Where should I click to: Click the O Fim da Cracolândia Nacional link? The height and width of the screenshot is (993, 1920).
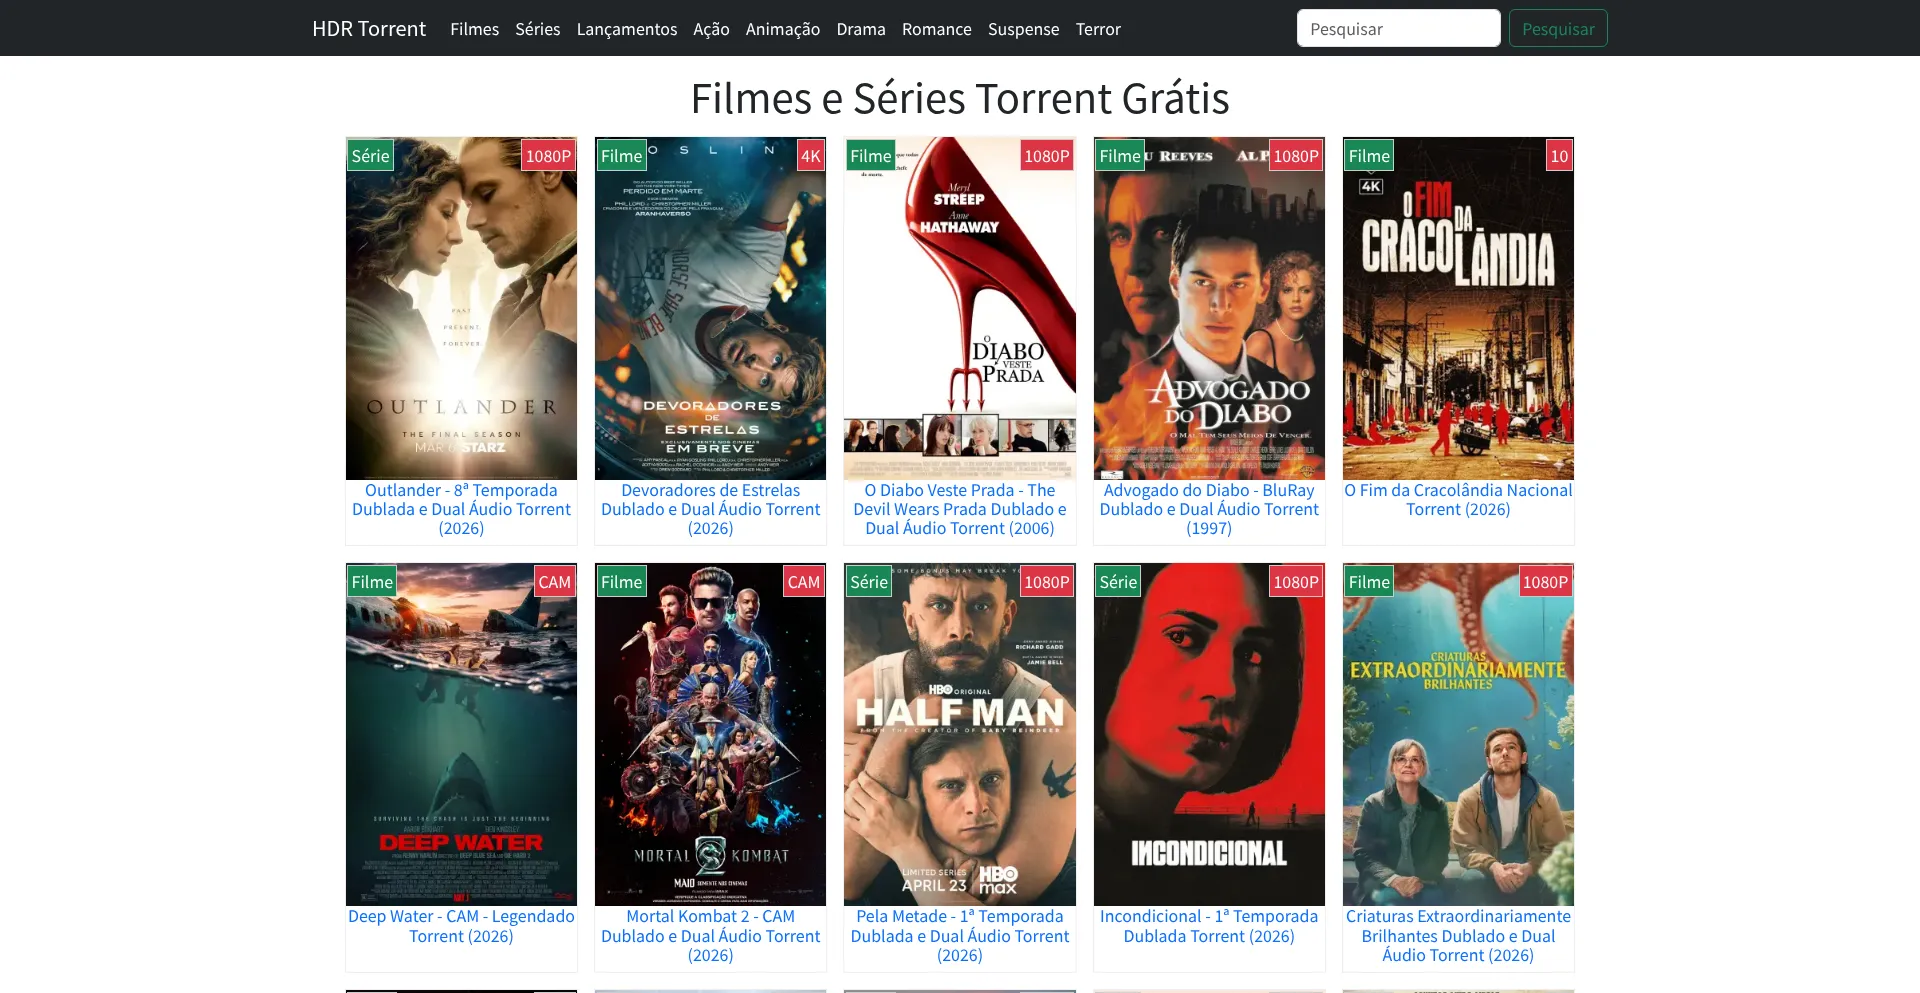point(1458,500)
